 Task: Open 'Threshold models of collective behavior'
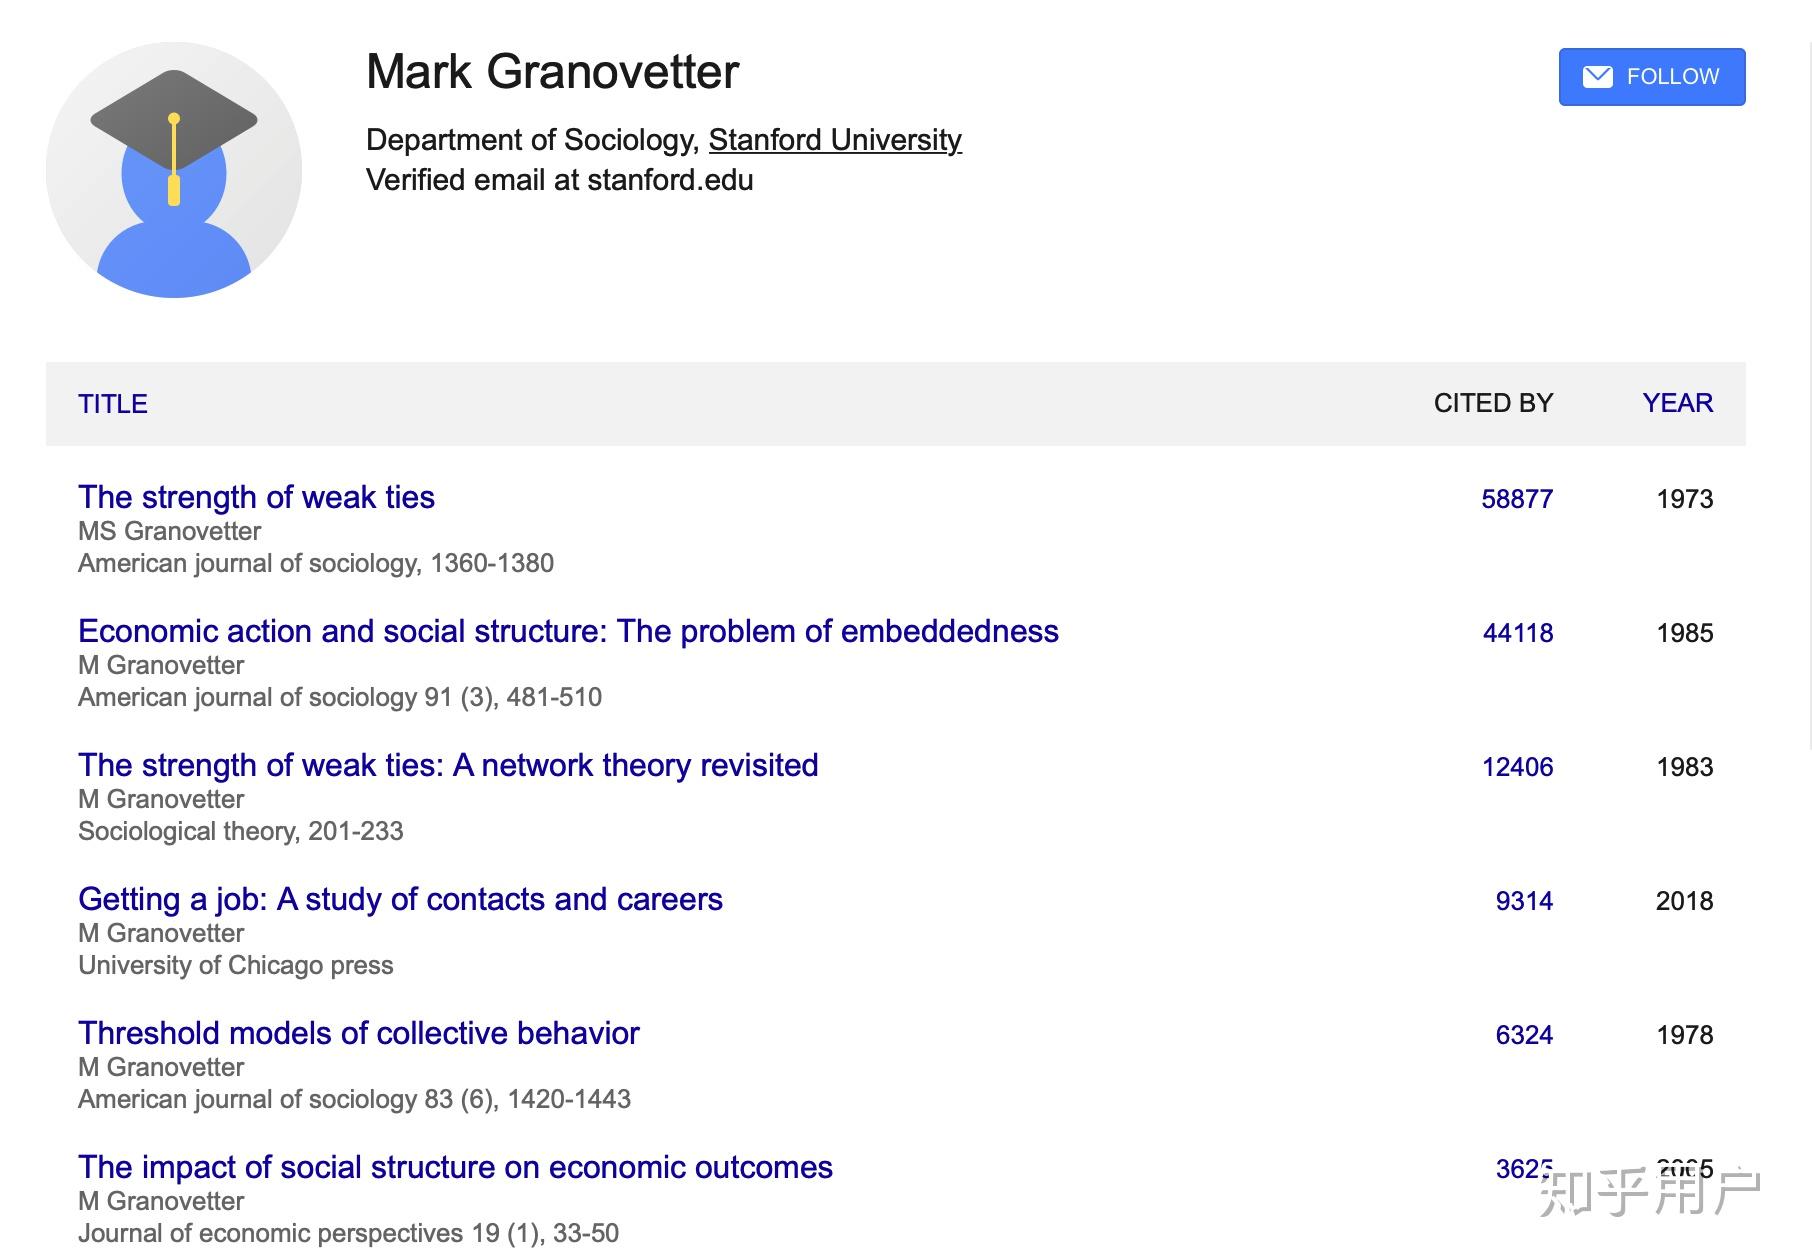tap(359, 1033)
